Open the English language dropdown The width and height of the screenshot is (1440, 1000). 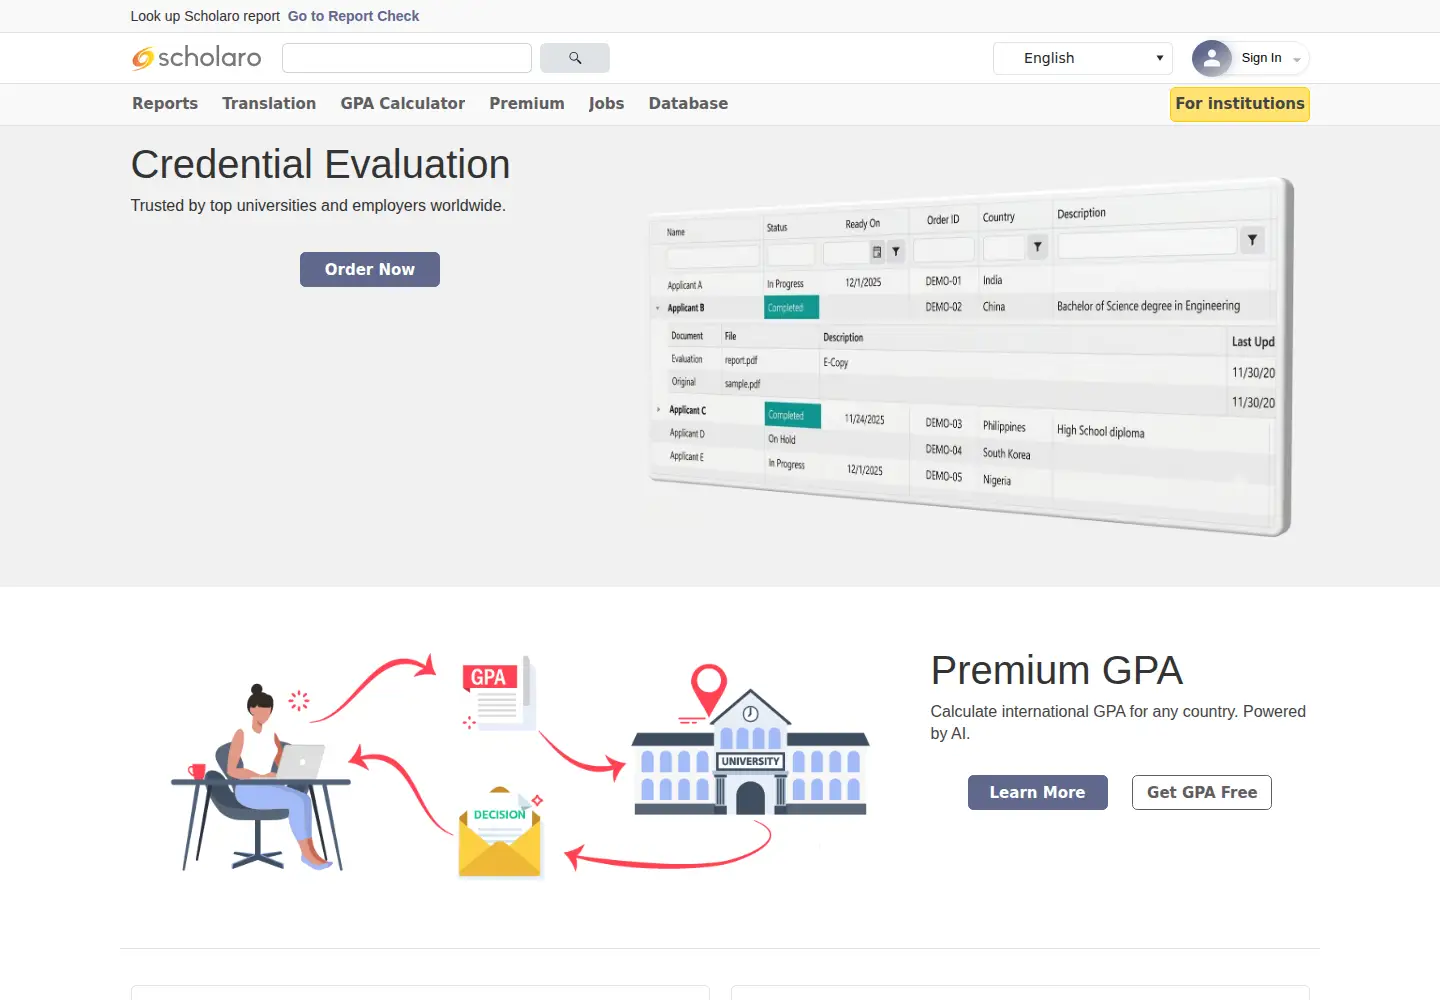tap(1083, 58)
